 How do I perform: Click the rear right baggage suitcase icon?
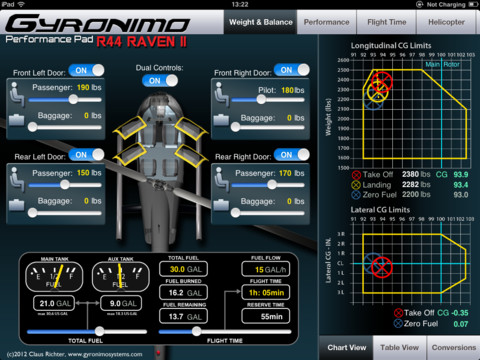click(x=221, y=205)
